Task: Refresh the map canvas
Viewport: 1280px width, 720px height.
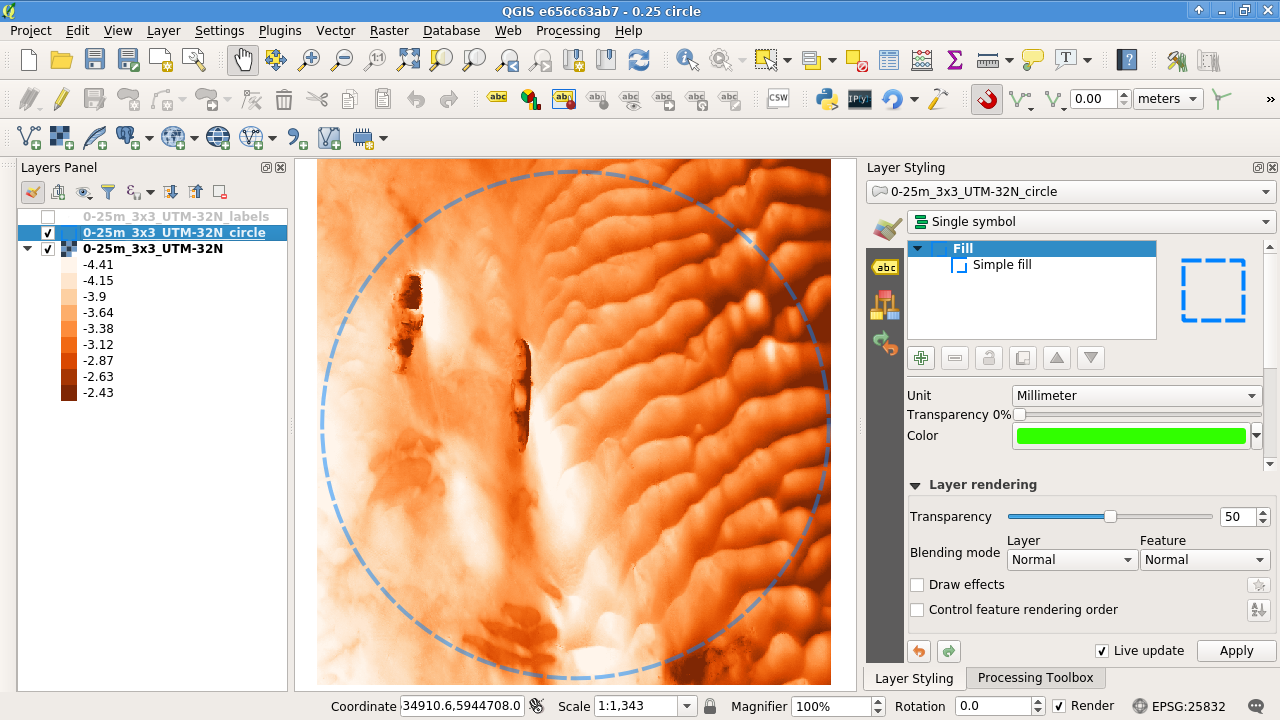Action: point(639,60)
